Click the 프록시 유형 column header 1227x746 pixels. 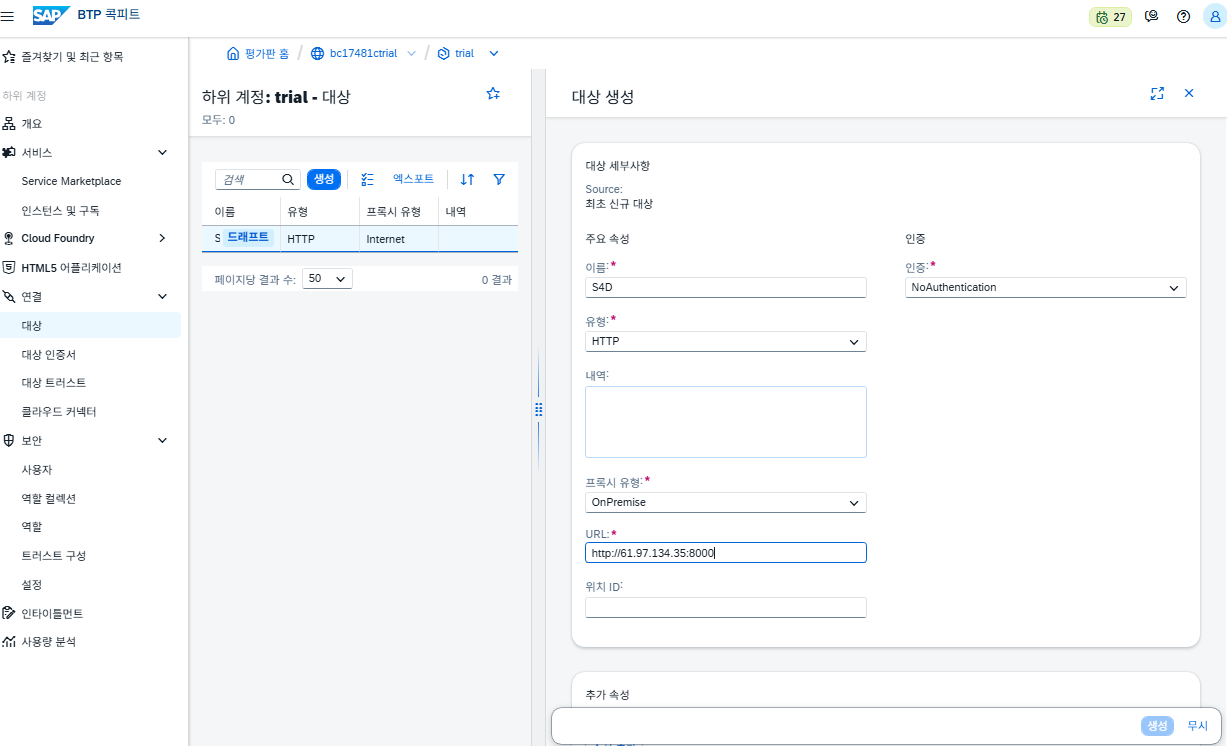click(399, 212)
